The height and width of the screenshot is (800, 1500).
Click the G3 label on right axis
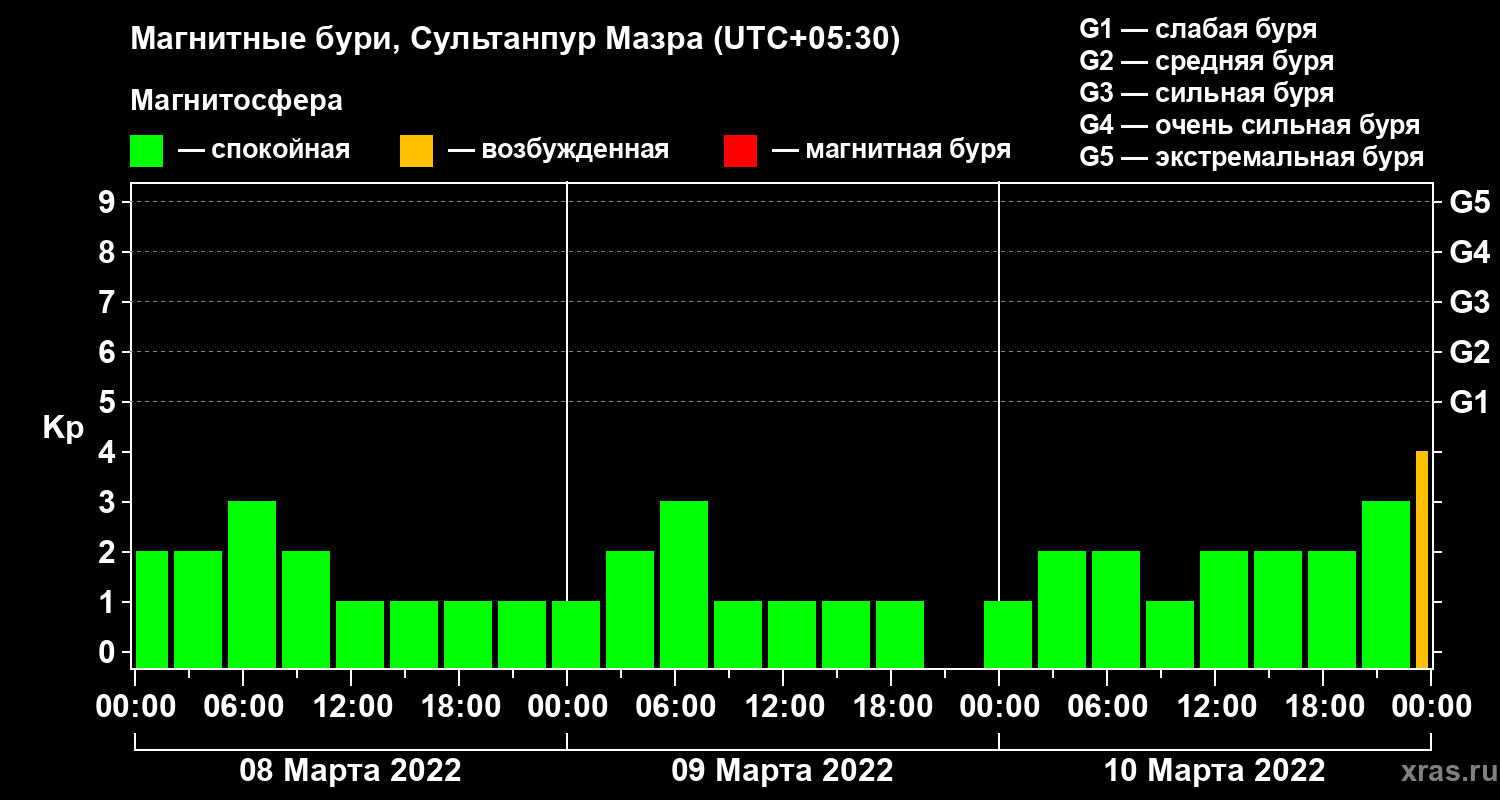click(1469, 302)
